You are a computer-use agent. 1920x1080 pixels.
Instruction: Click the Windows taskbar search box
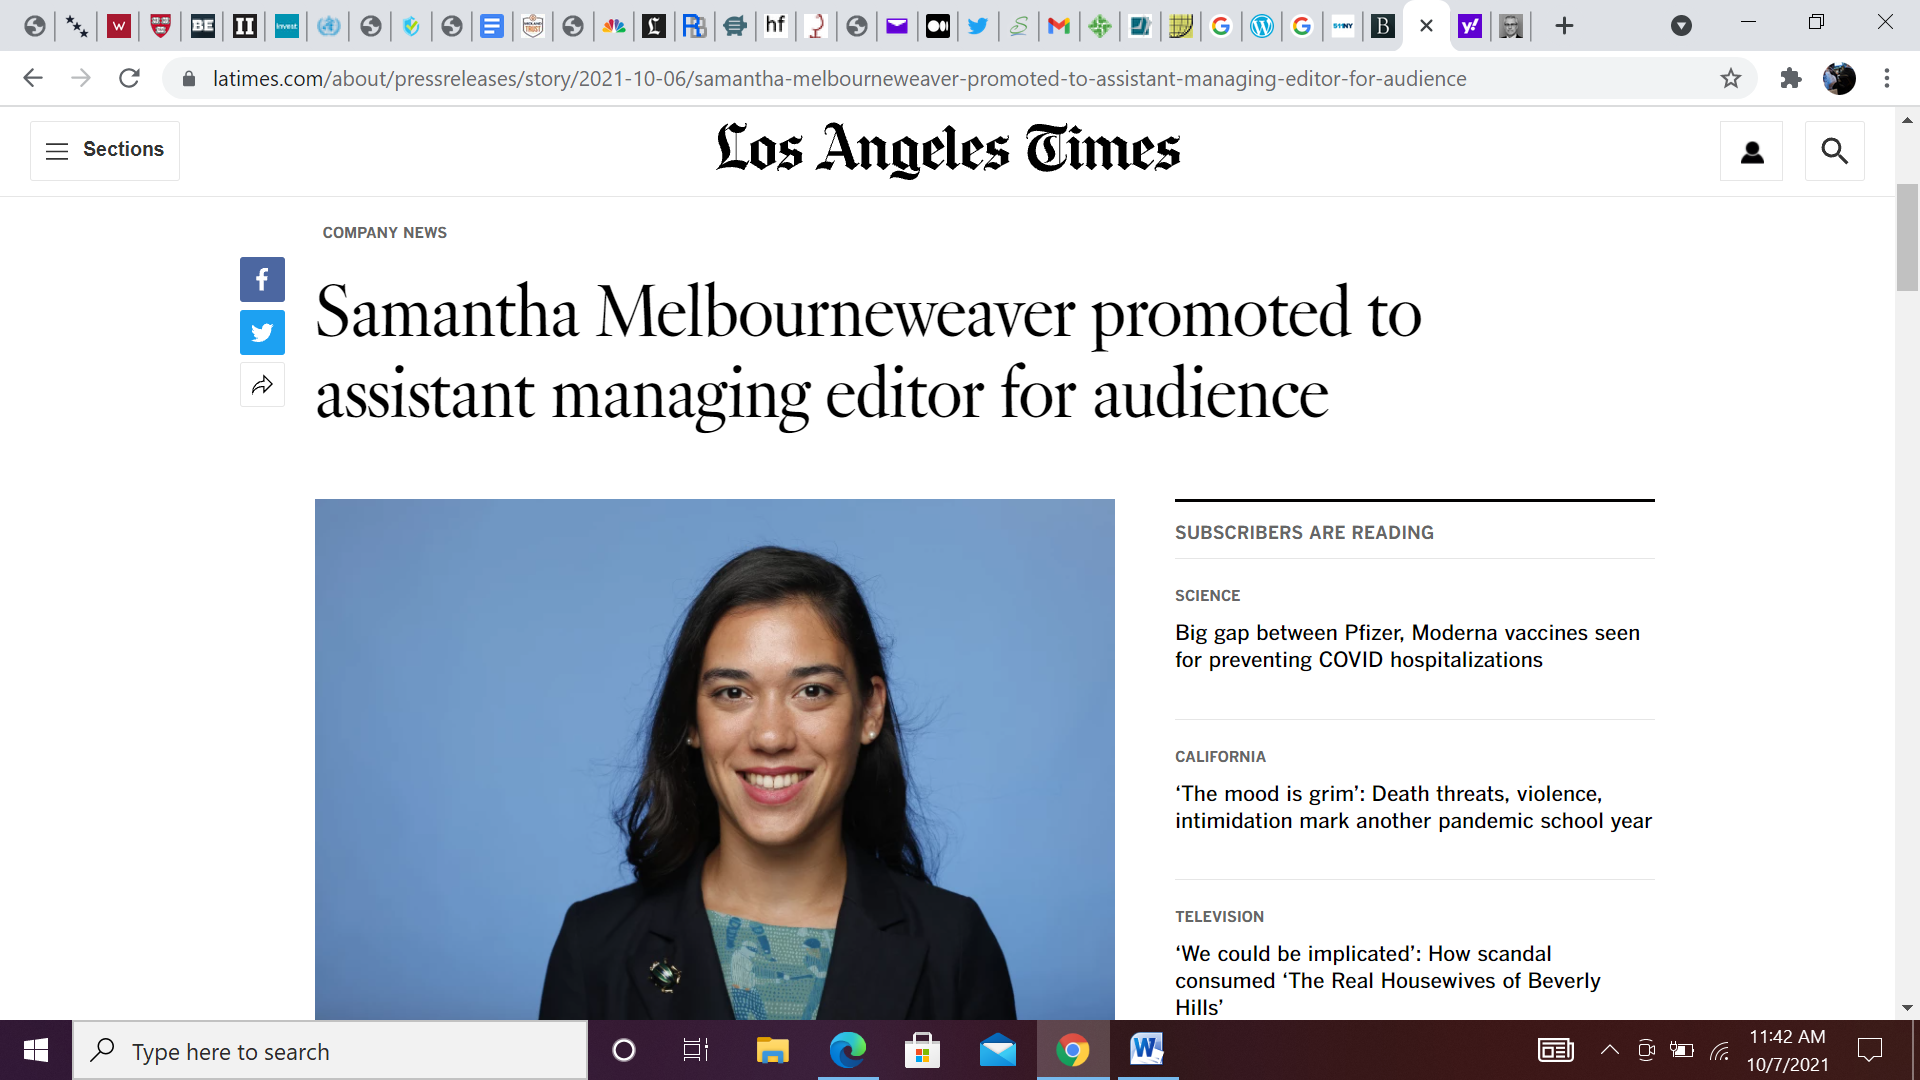point(330,1051)
